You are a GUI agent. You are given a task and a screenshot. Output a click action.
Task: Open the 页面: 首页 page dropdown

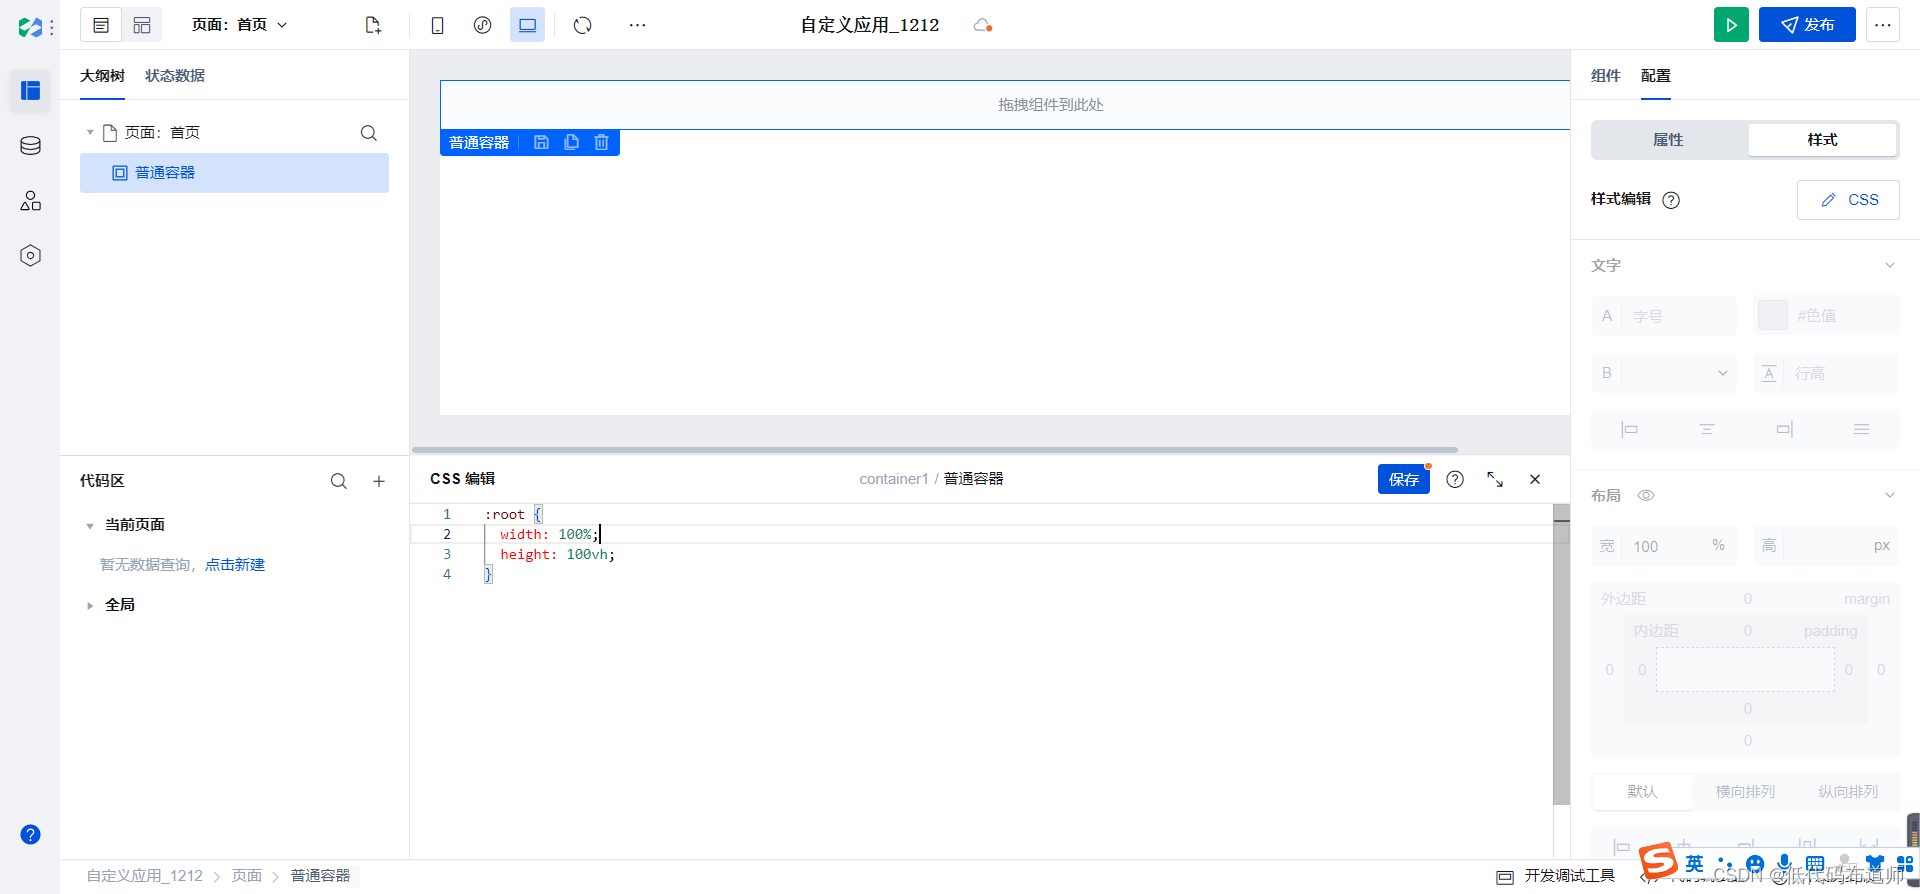240,25
